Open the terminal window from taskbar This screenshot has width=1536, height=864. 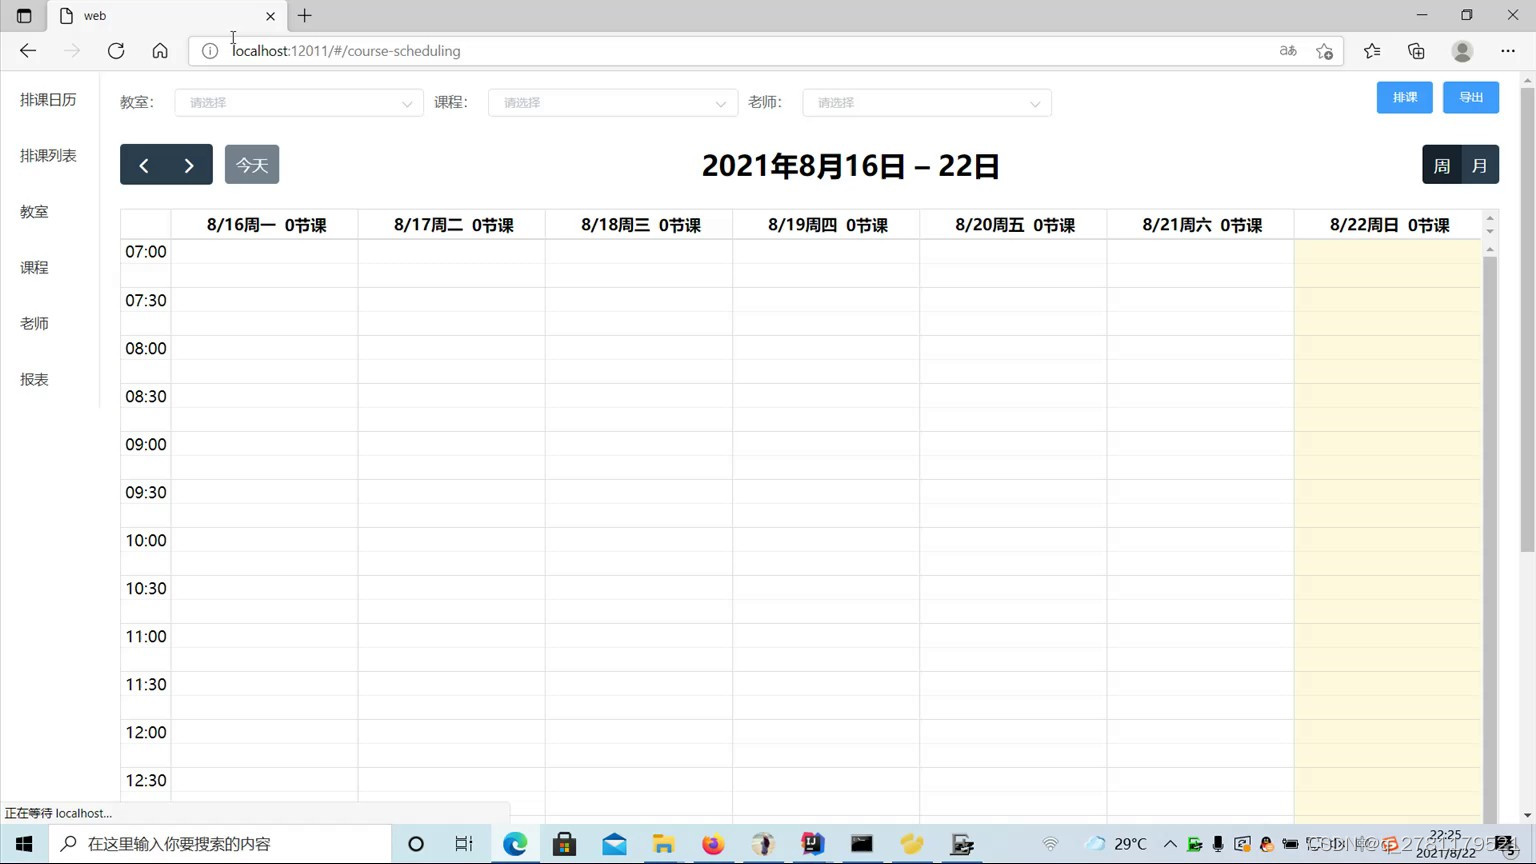862,844
